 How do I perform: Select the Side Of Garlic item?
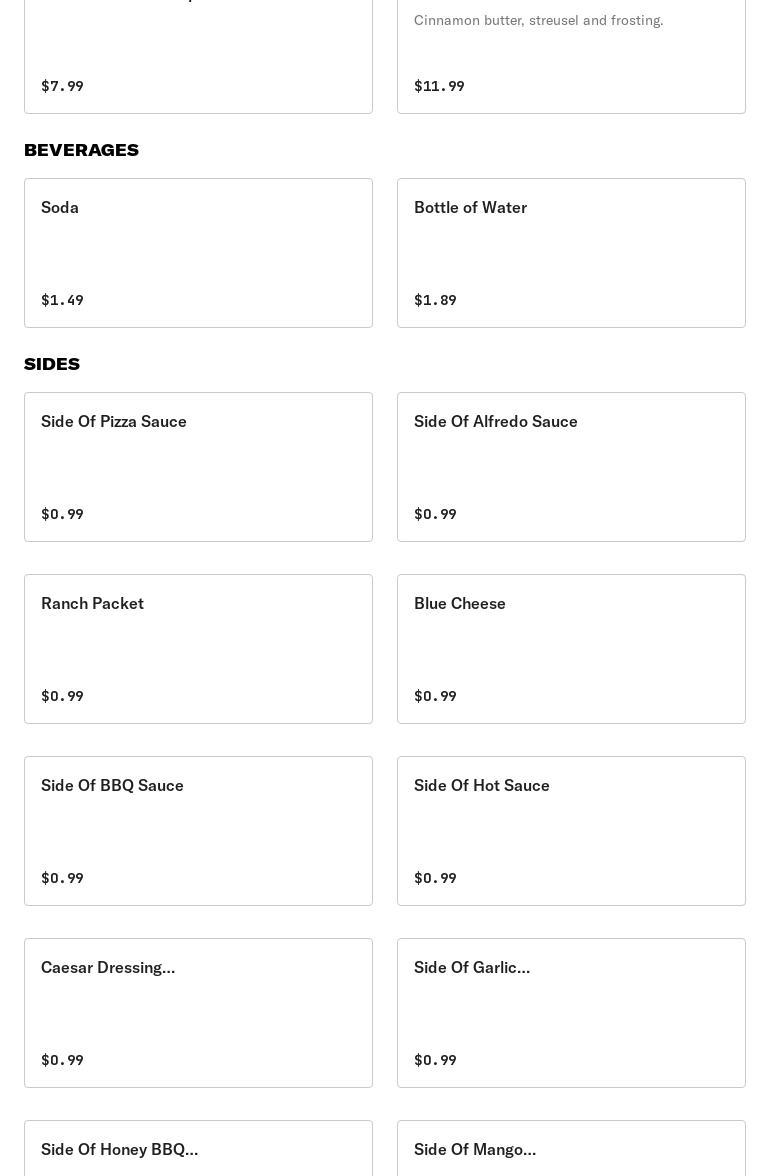pyautogui.click(x=571, y=1012)
